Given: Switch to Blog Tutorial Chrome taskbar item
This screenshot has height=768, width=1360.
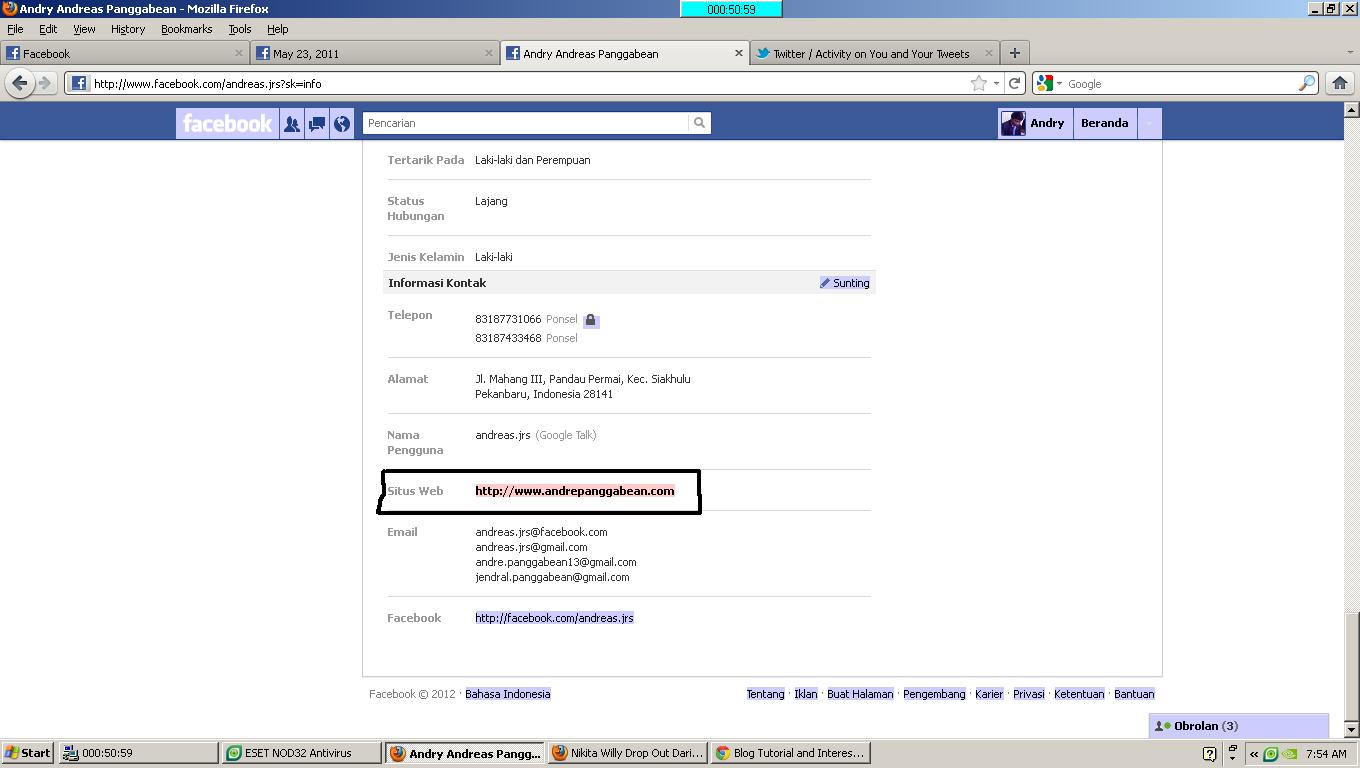Looking at the screenshot, I should [x=790, y=753].
